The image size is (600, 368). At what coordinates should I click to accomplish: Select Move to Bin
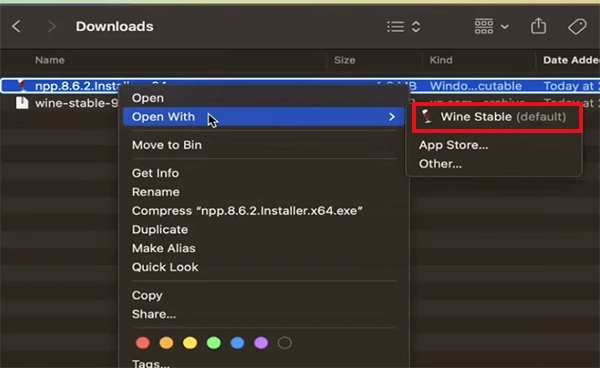166,145
